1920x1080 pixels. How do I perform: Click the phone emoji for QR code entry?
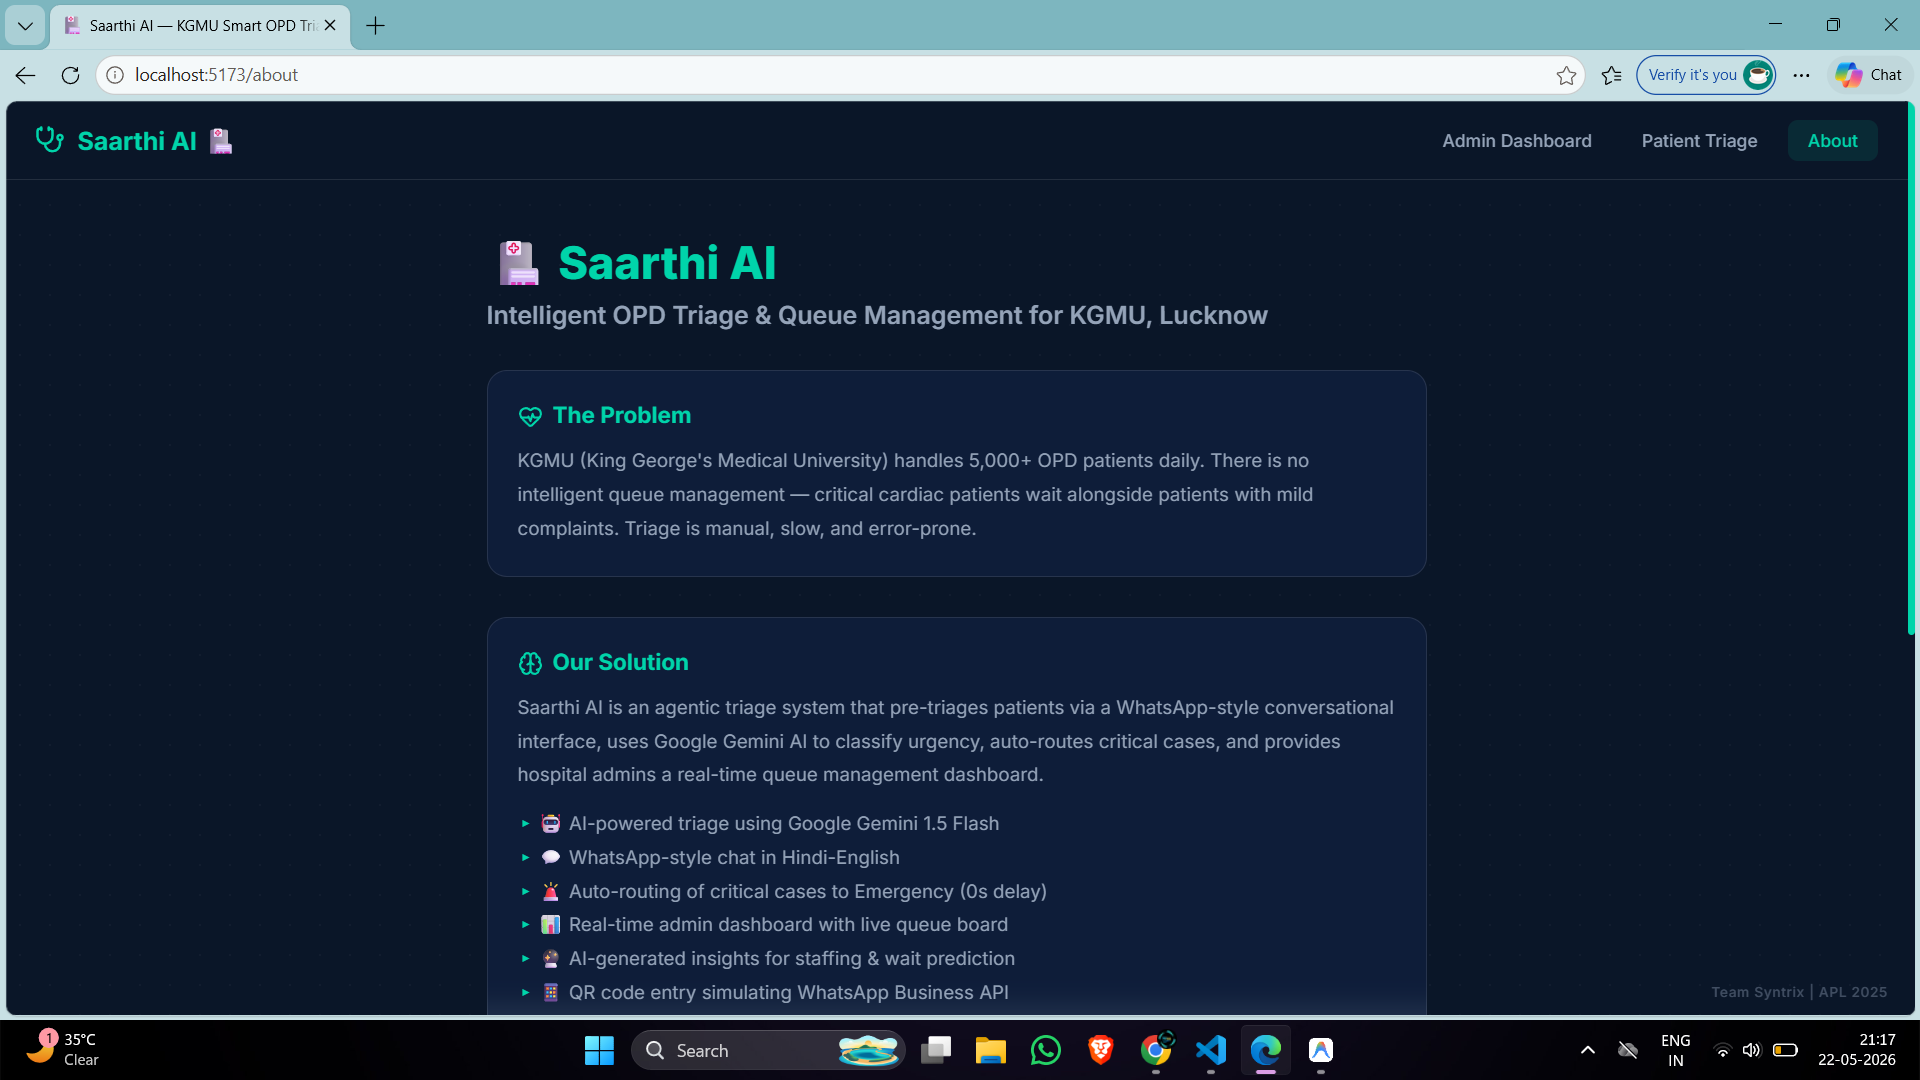[x=550, y=992]
